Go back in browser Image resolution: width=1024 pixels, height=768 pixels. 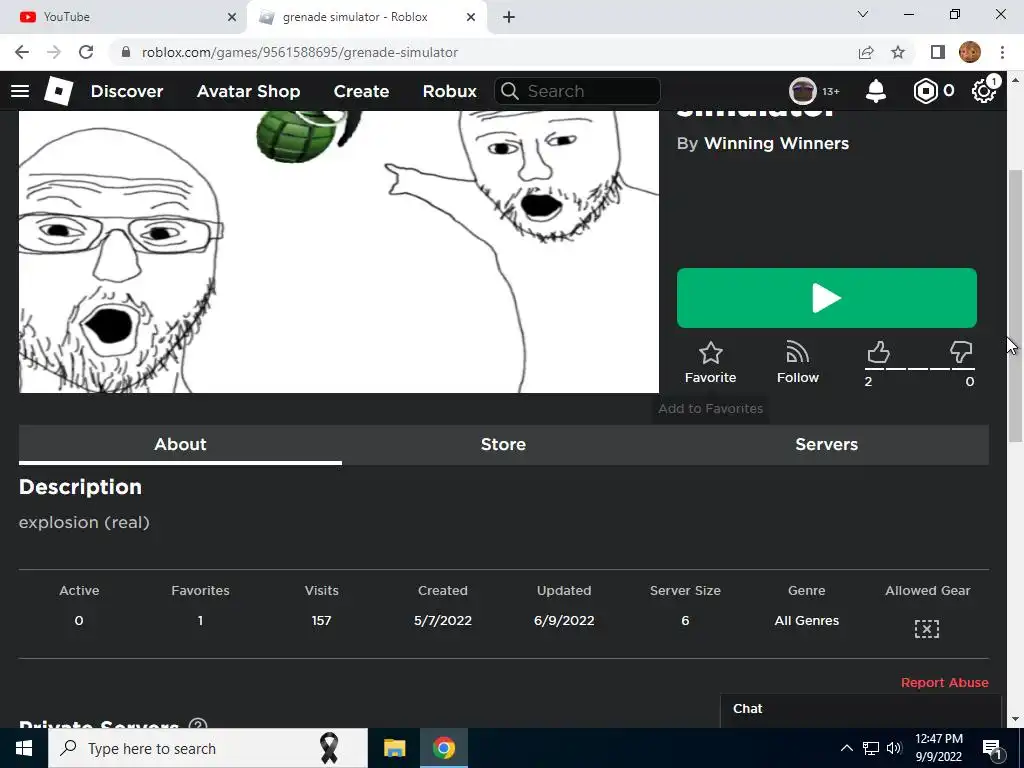click(x=22, y=52)
